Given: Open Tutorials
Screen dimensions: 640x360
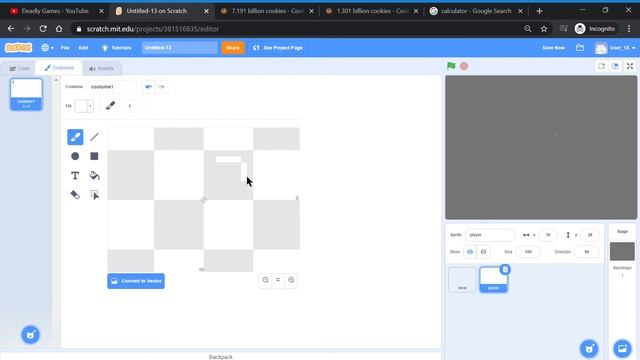Looking at the screenshot, I should click(x=117, y=48).
